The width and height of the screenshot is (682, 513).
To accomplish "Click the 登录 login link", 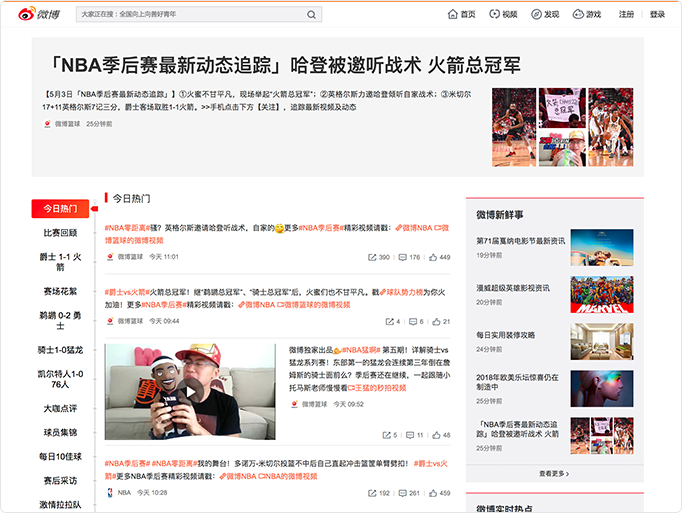I will 657,14.
